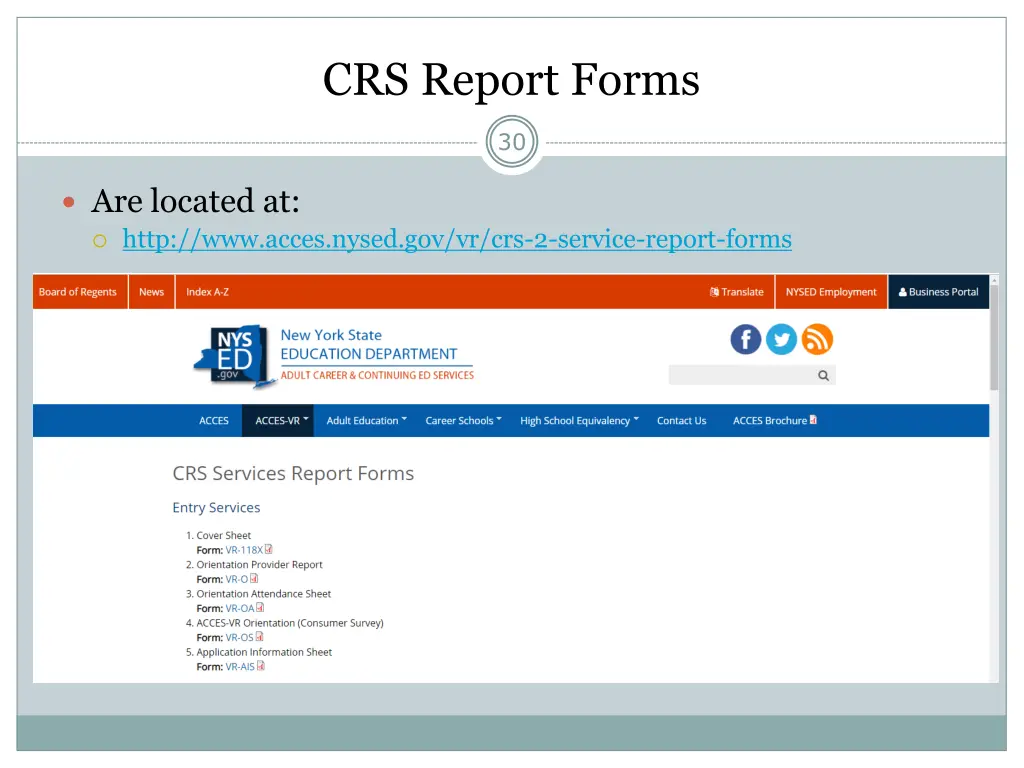The height and width of the screenshot is (768, 1024).
Task: Click the Orientation Provider Report item
Action: click(x=259, y=564)
